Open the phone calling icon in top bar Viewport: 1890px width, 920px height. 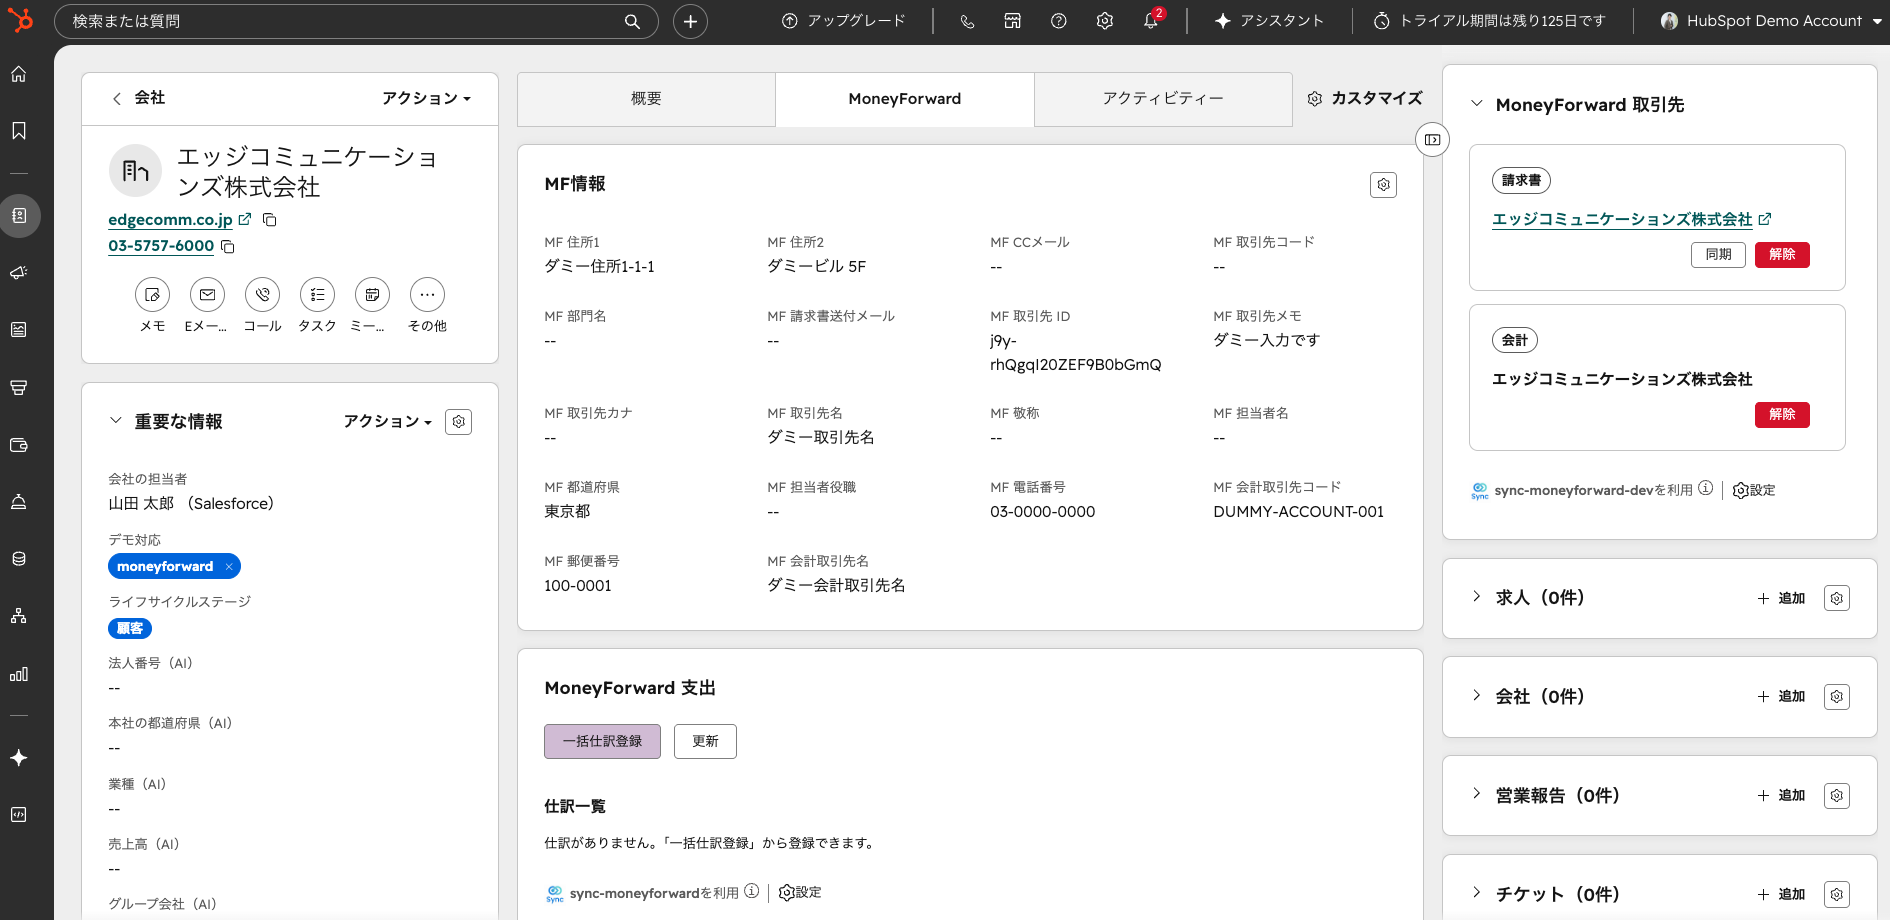pos(967,21)
